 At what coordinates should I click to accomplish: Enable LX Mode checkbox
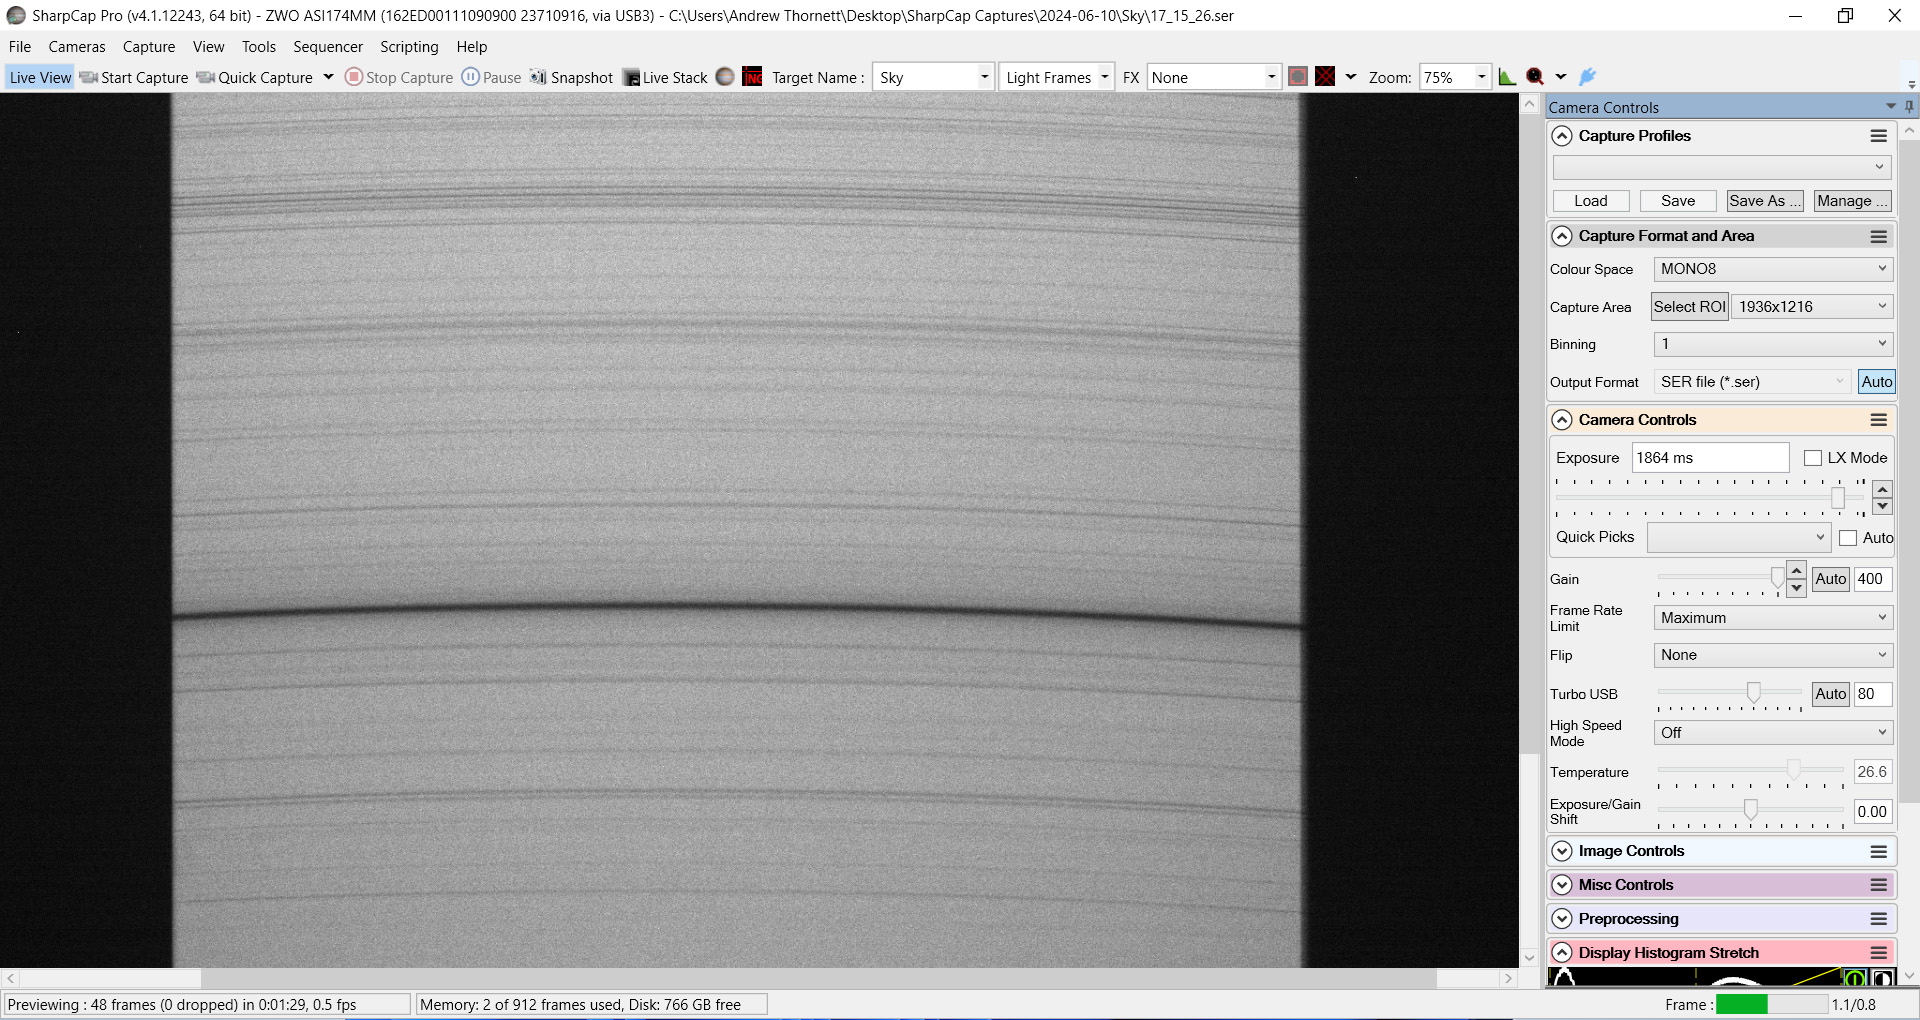(x=1814, y=457)
